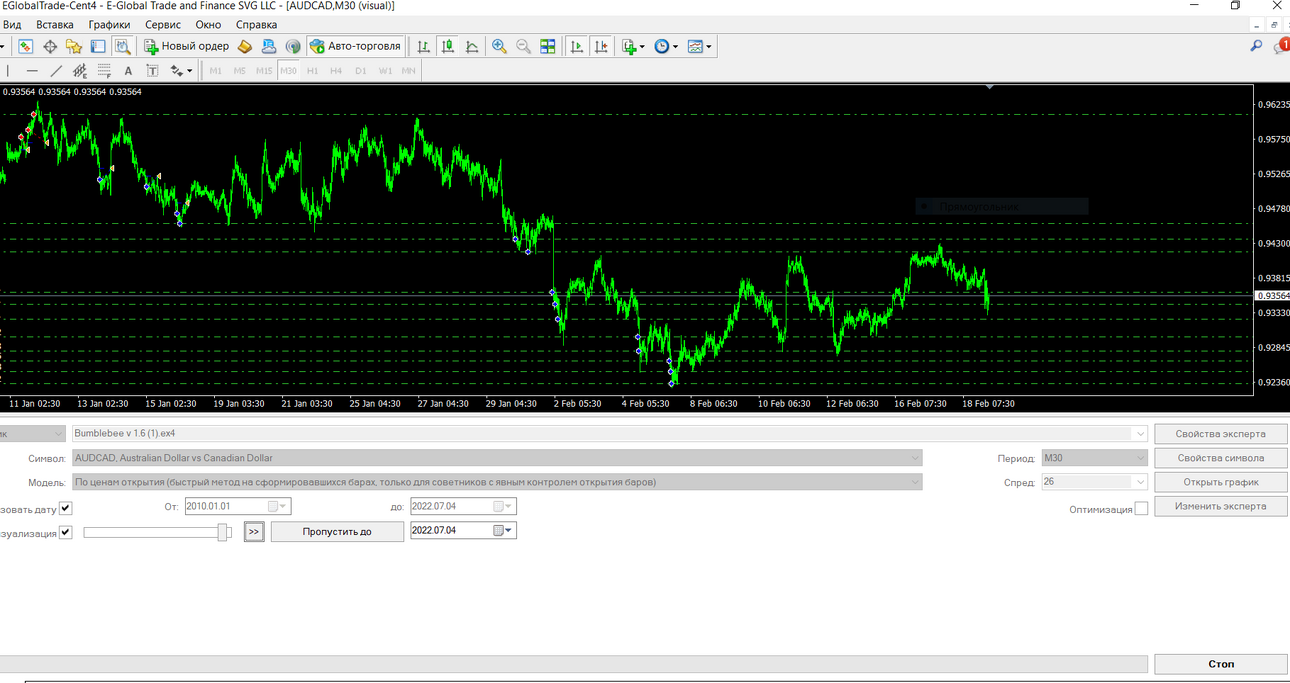
Task: Click the search magnifier icon
Action: pyautogui.click(x=1256, y=46)
